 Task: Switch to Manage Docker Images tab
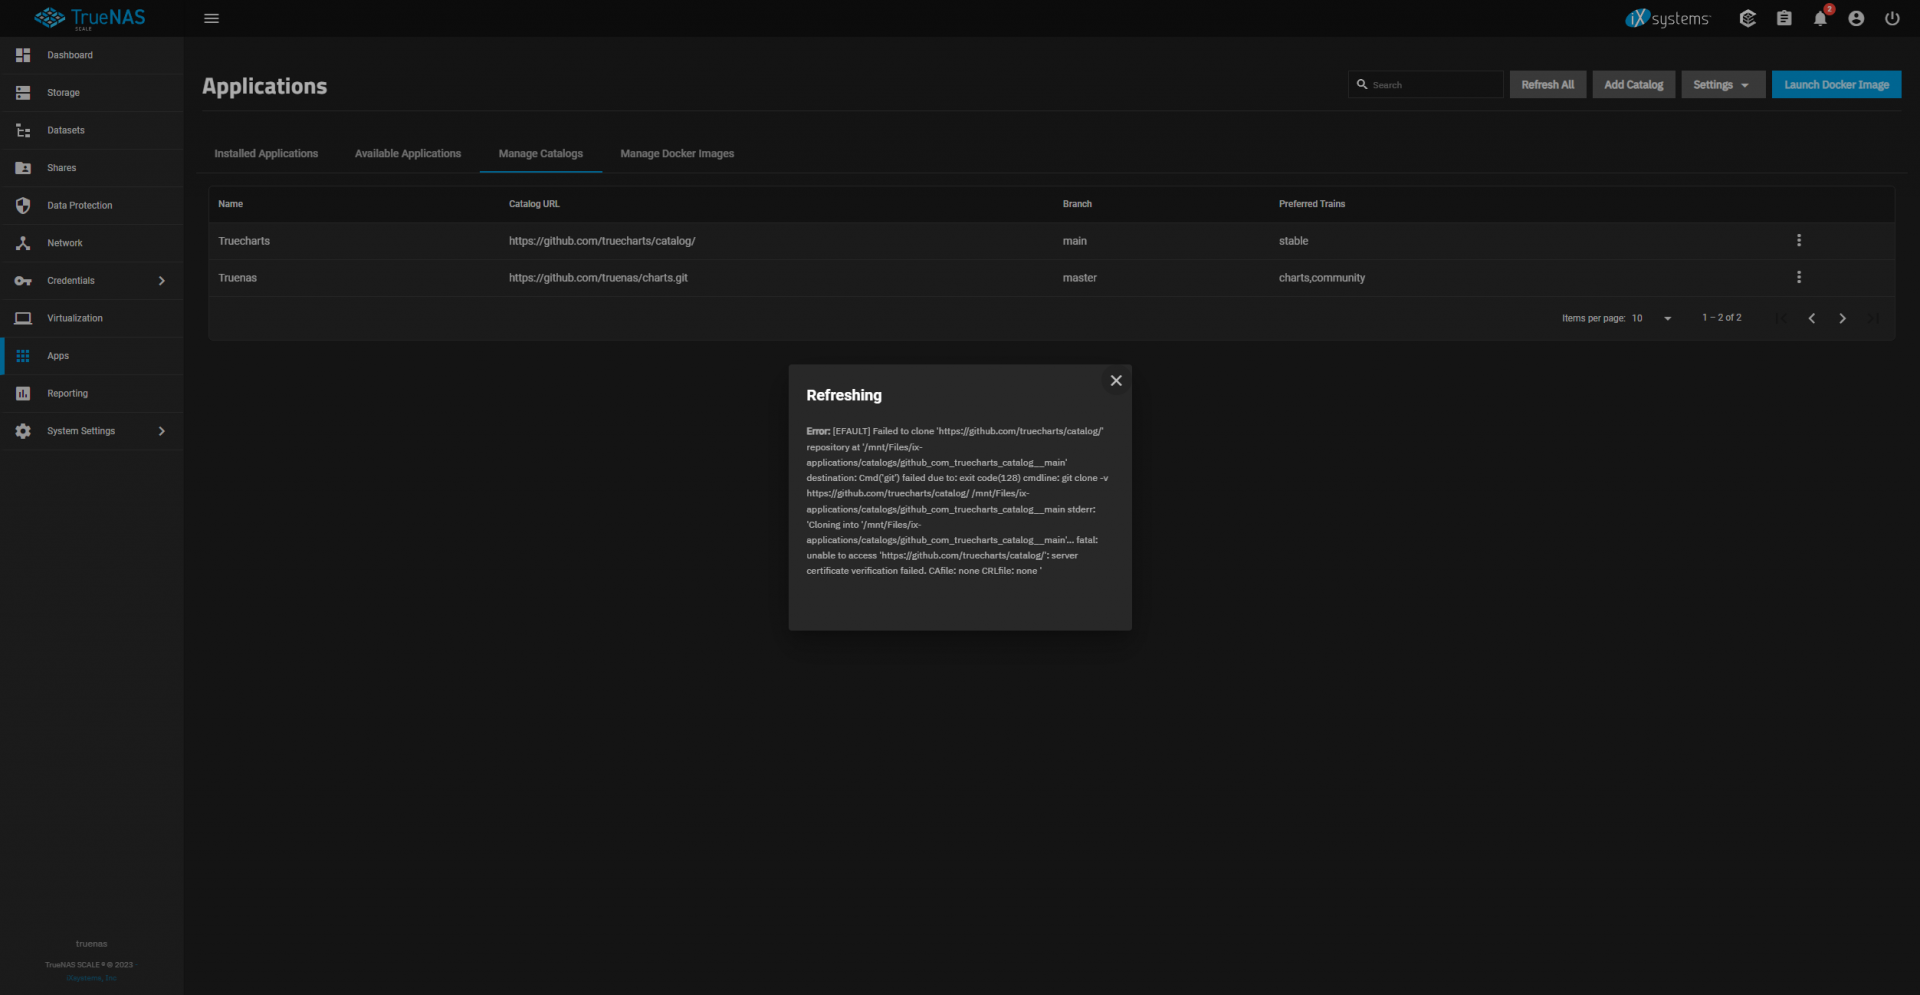pyautogui.click(x=677, y=154)
